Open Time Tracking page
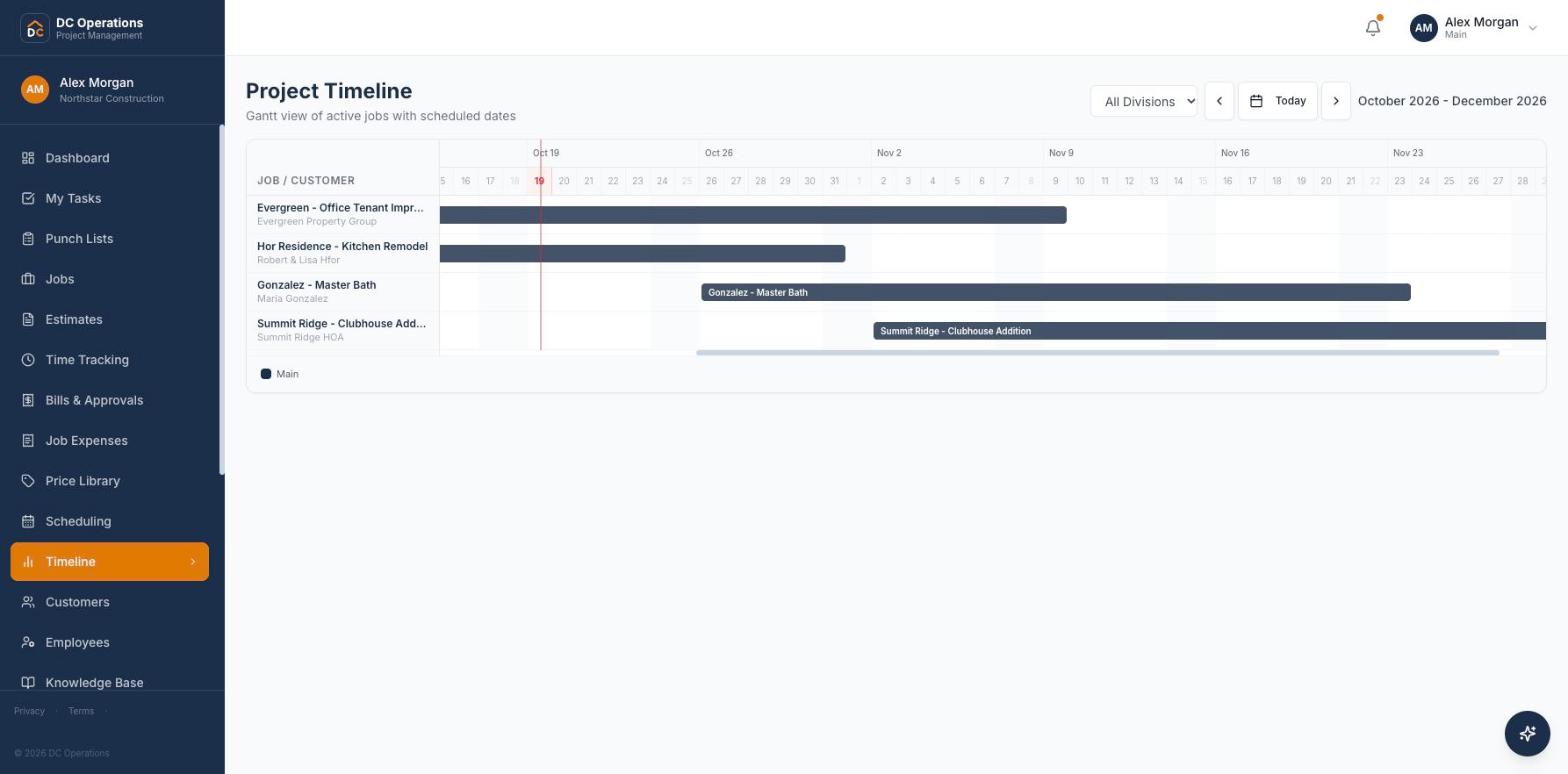The height and width of the screenshot is (774, 1568). click(110, 360)
